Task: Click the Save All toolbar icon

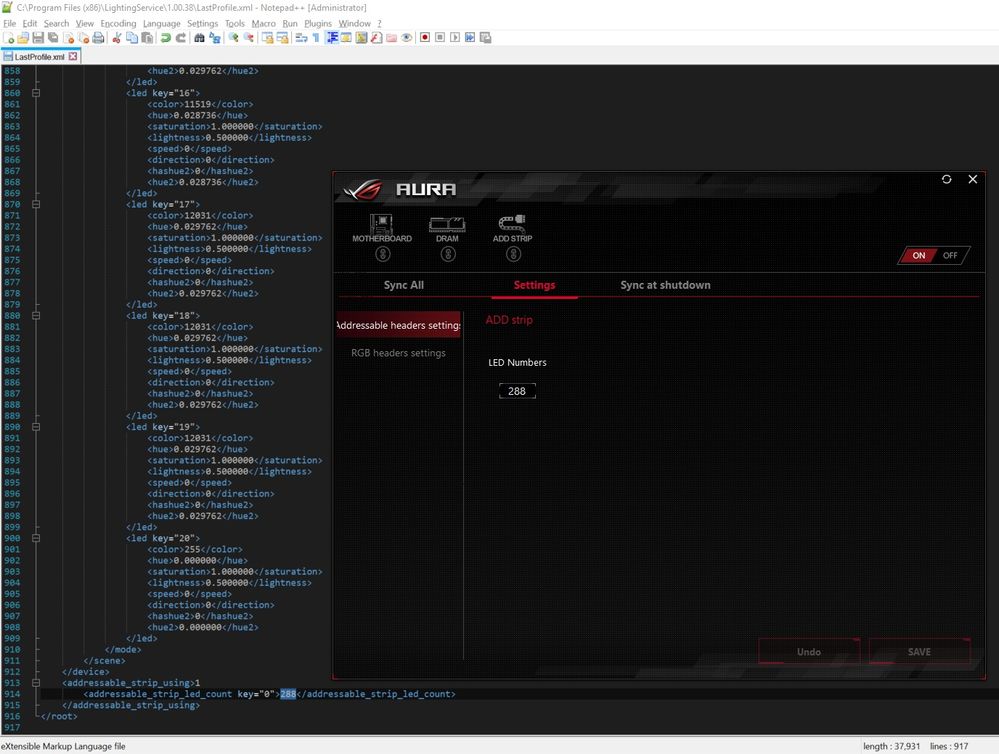Action: (53, 38)
